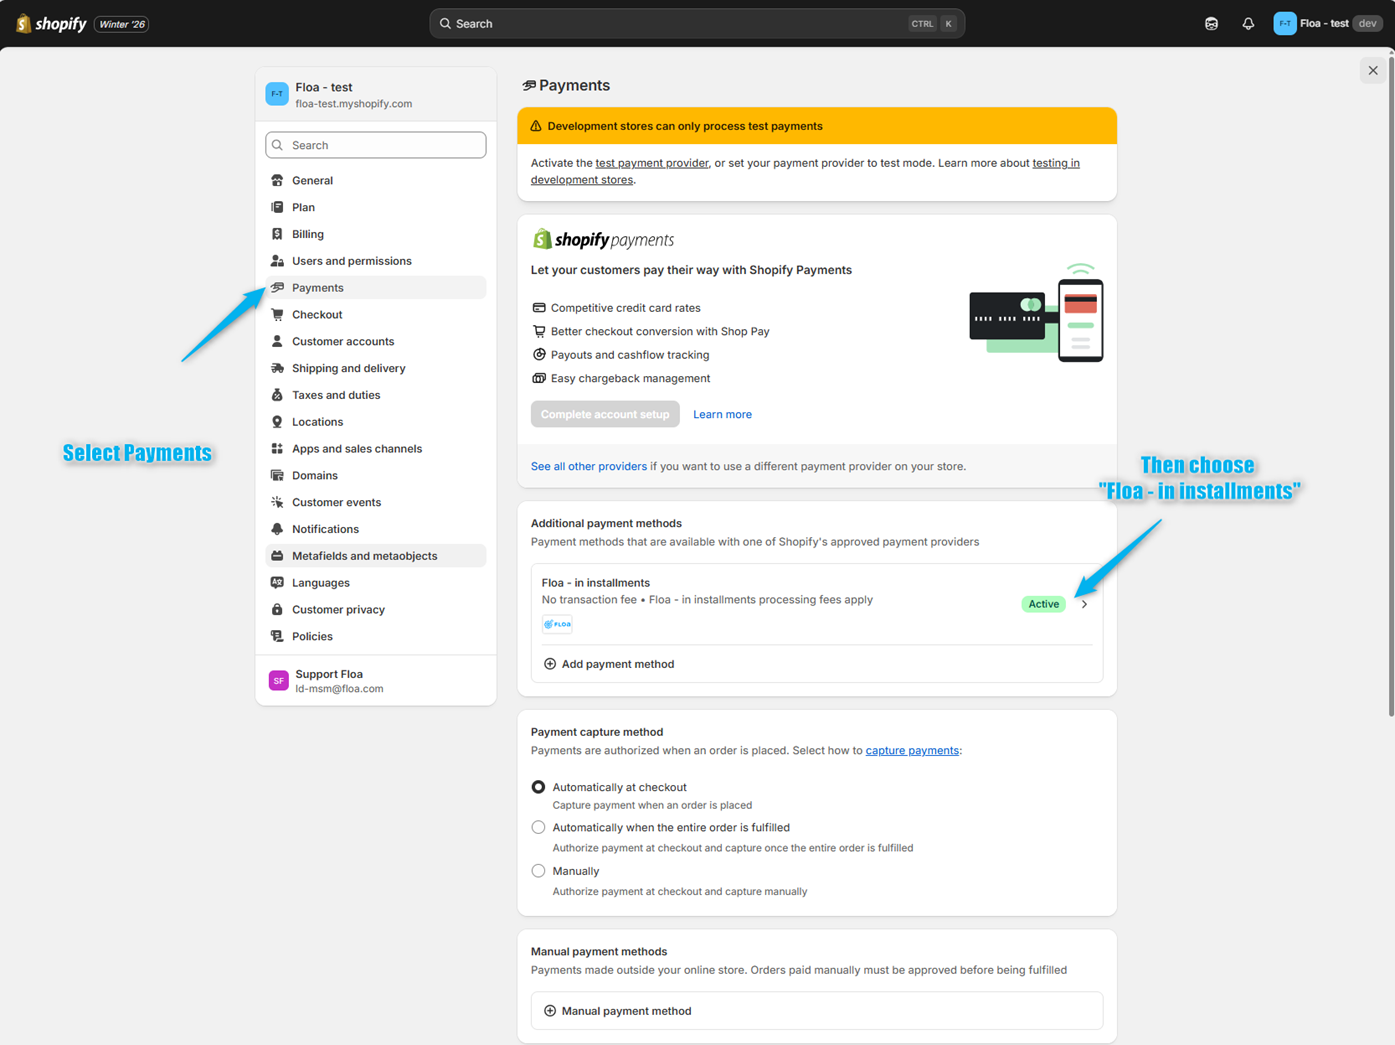Viewport: 1395px width, 1045px height.
Task: Click the Floa - test account avatar in top bar
Action: pos(1285,23)
